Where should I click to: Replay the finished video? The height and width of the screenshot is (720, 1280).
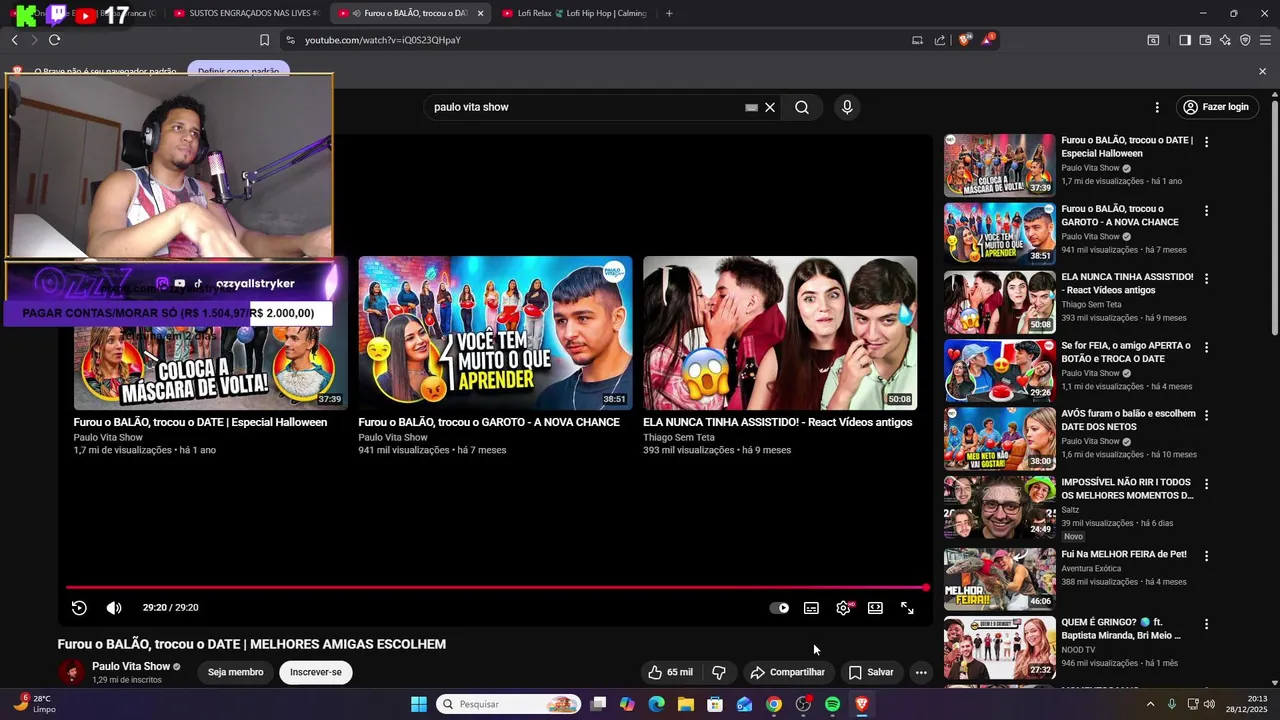(x=79, y=608)
